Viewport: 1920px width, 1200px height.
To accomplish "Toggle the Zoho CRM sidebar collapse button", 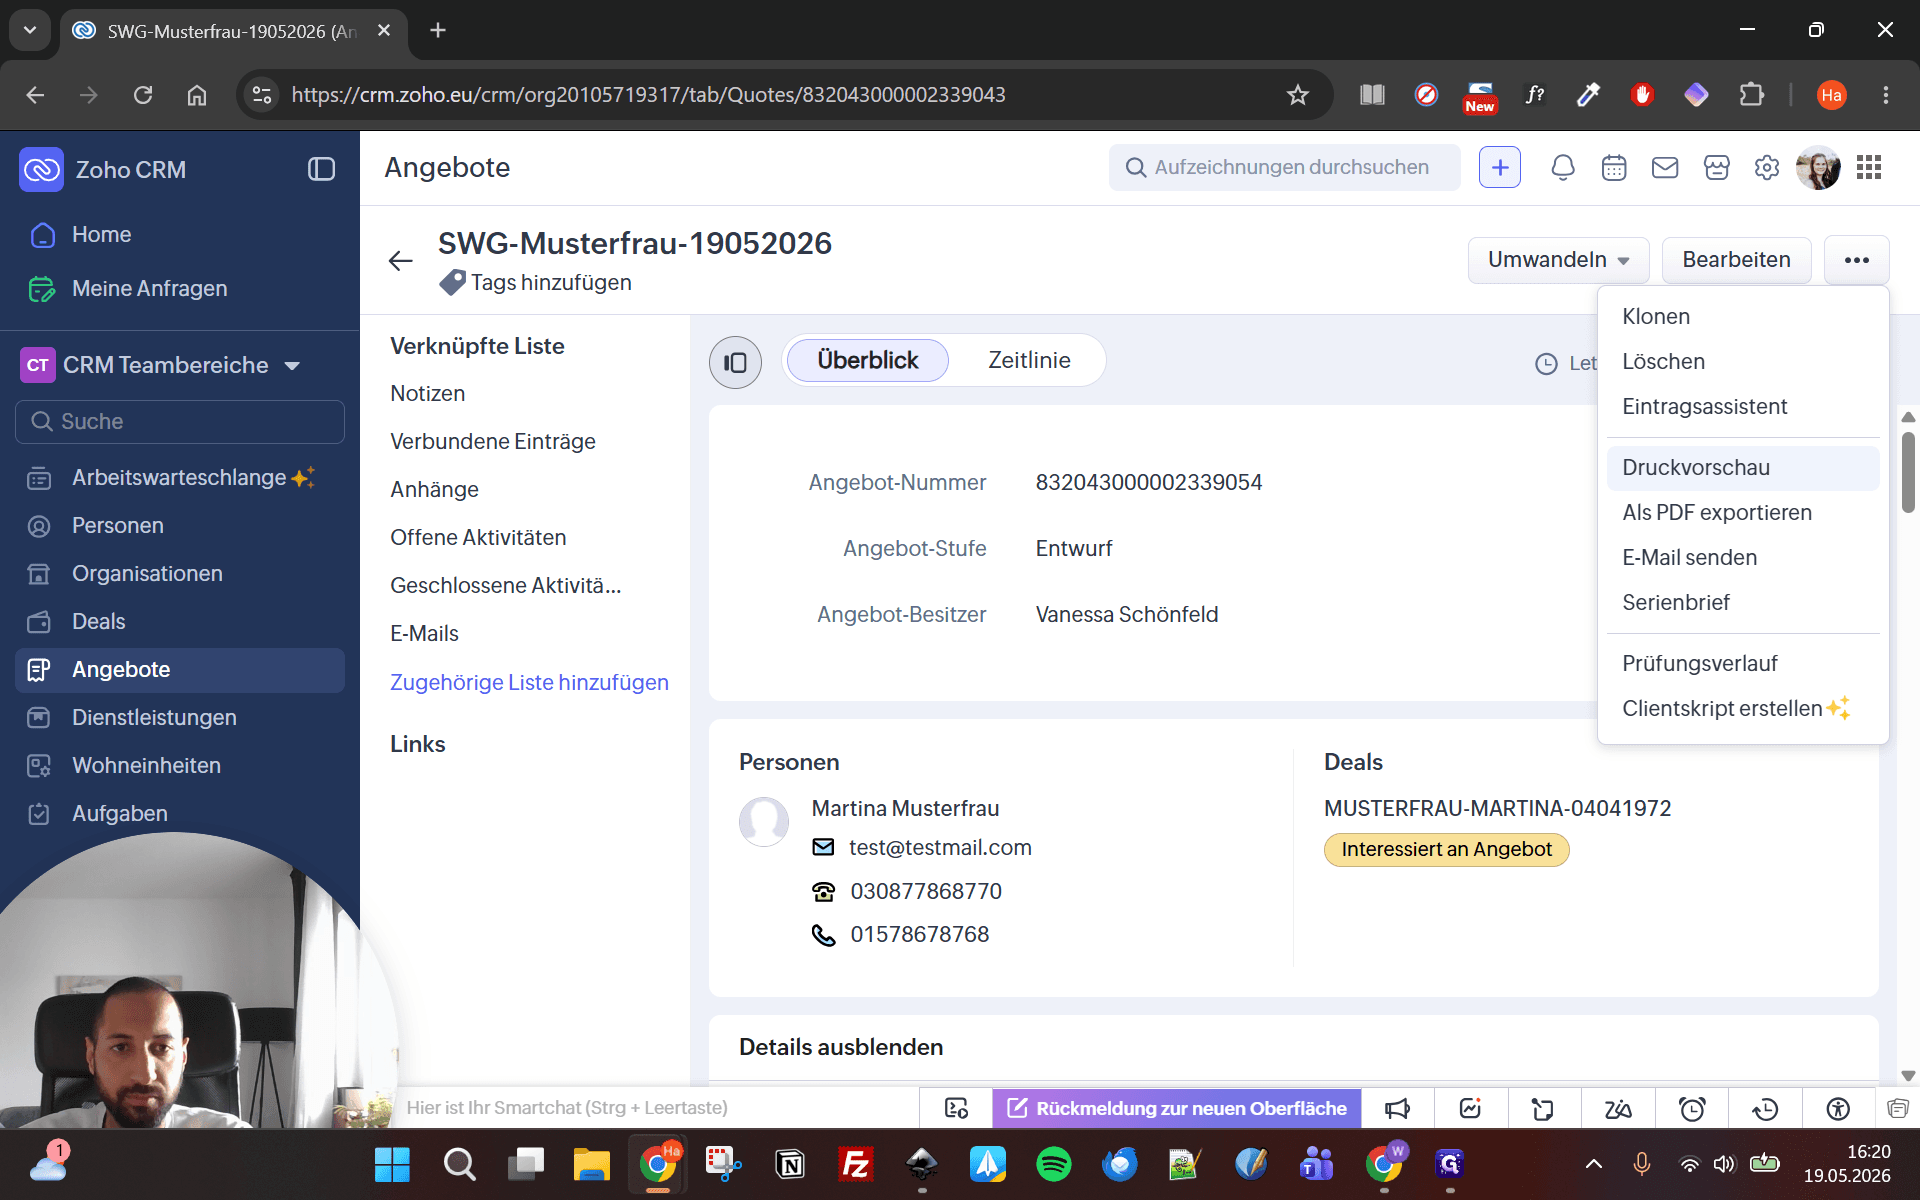I will 321,169.
